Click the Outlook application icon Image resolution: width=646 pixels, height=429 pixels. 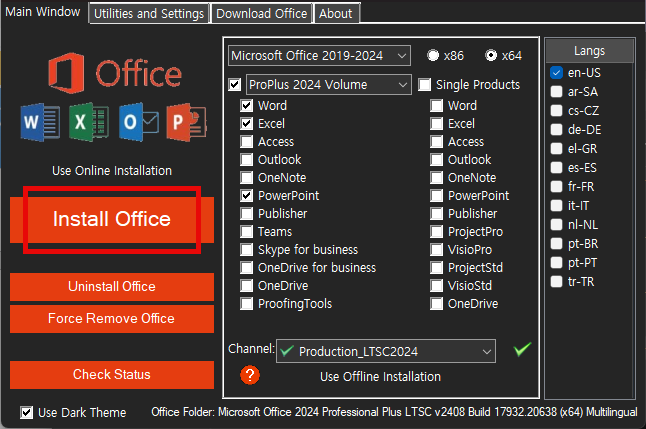coord(139,122)
